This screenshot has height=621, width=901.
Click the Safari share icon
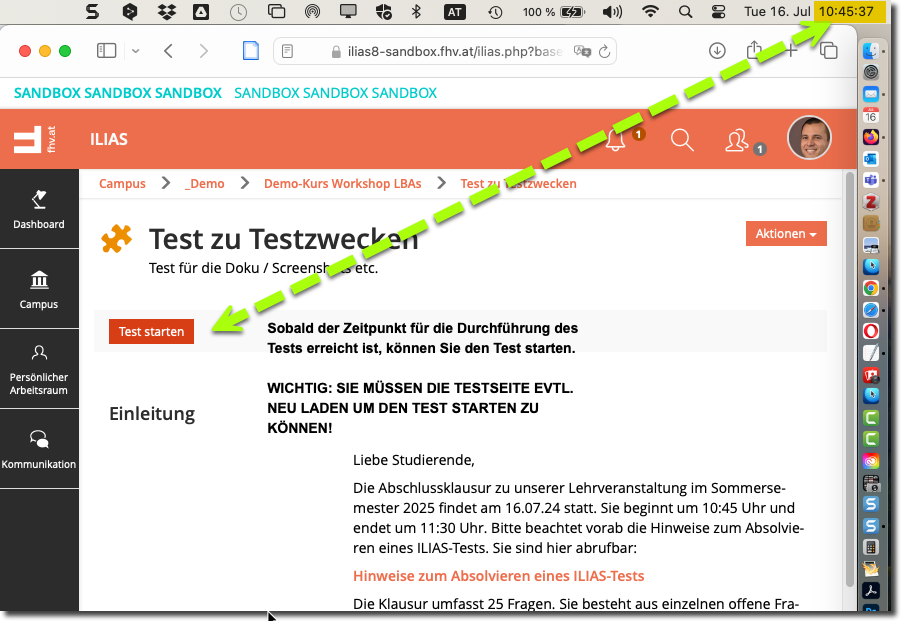coord(755,48)
